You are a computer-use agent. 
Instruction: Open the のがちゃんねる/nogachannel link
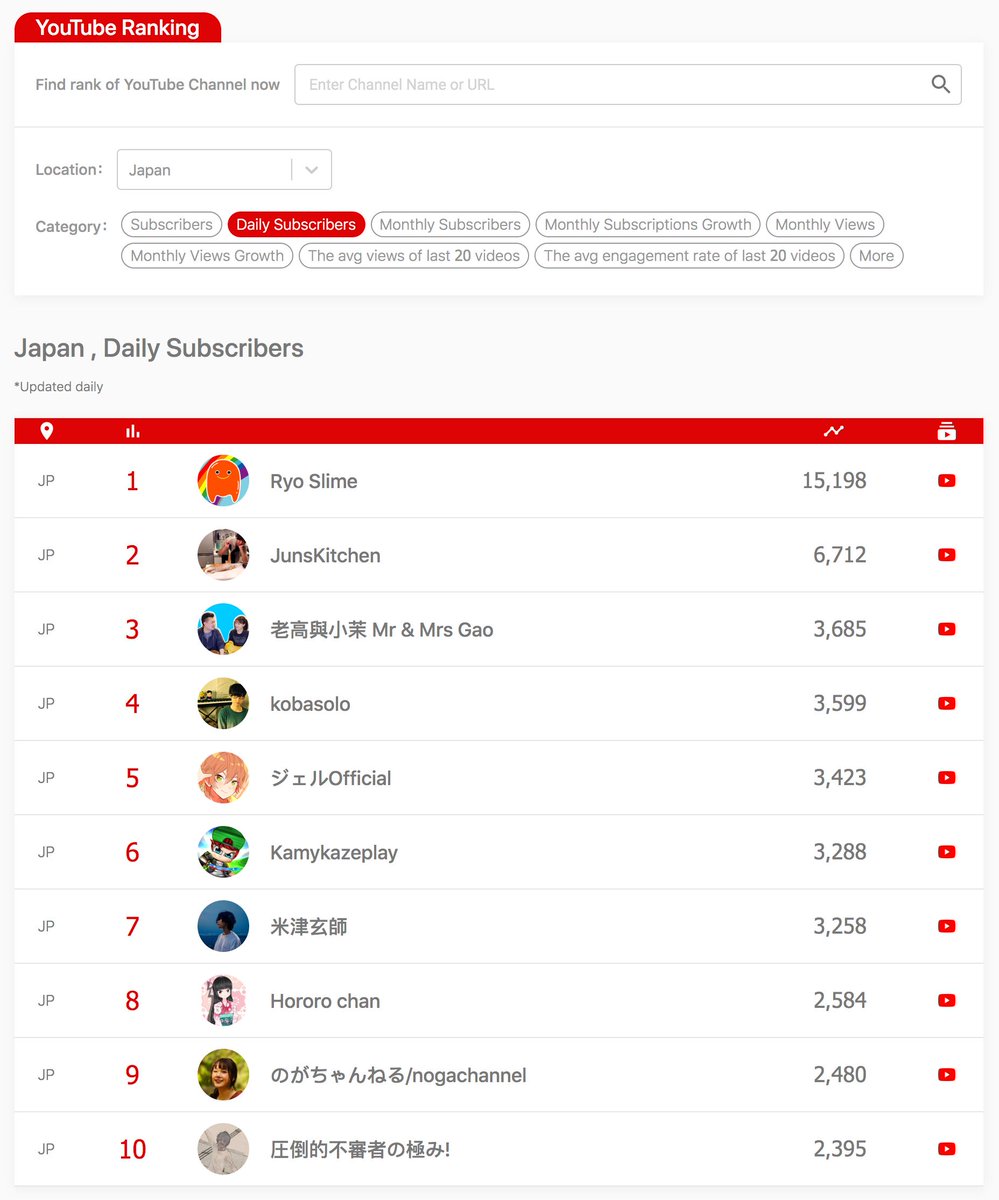pyautogui.click(x=398, y=1075)
